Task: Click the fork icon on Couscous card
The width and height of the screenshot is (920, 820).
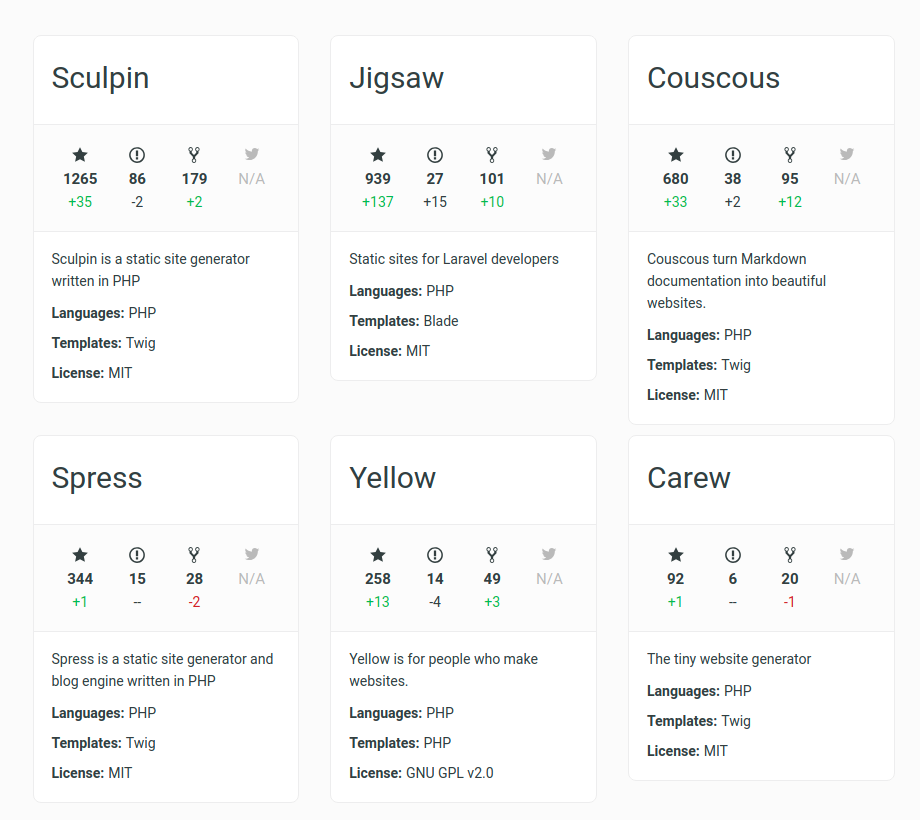Action: [790, 155]
